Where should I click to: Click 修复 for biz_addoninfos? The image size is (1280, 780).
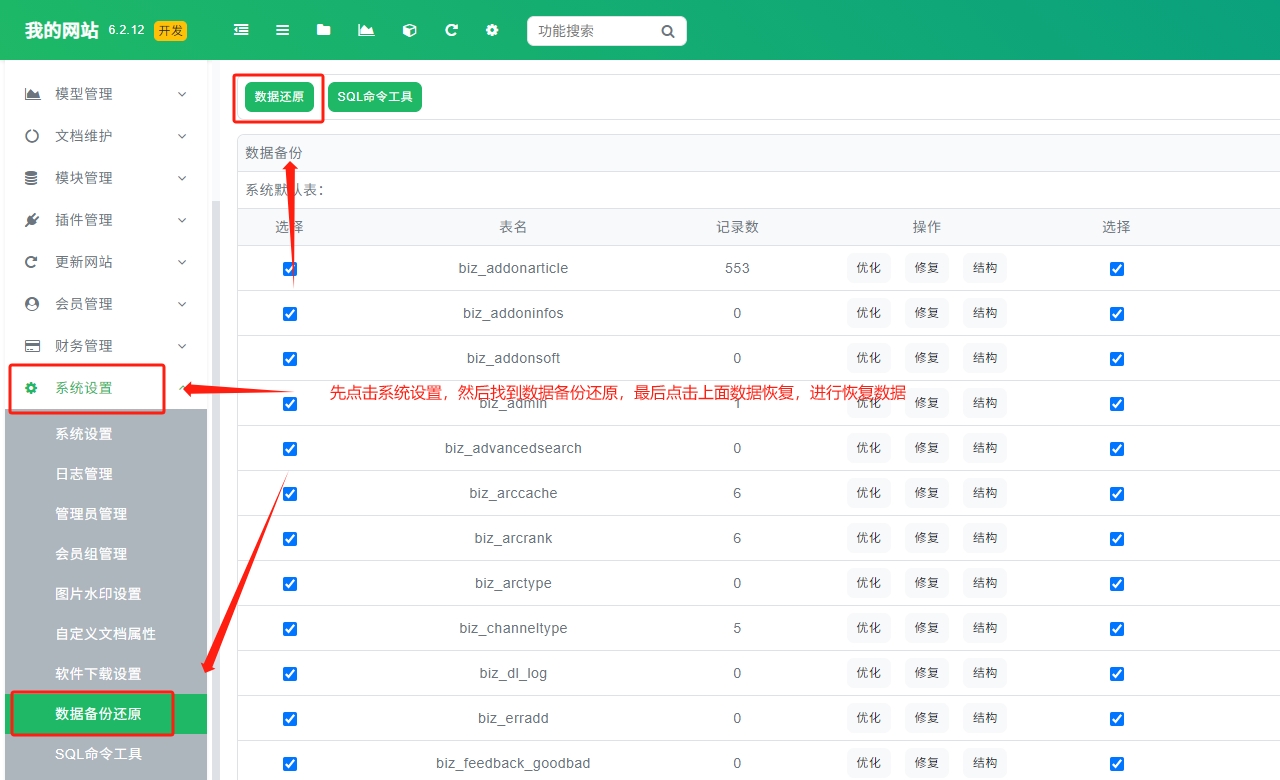(927, 313)
